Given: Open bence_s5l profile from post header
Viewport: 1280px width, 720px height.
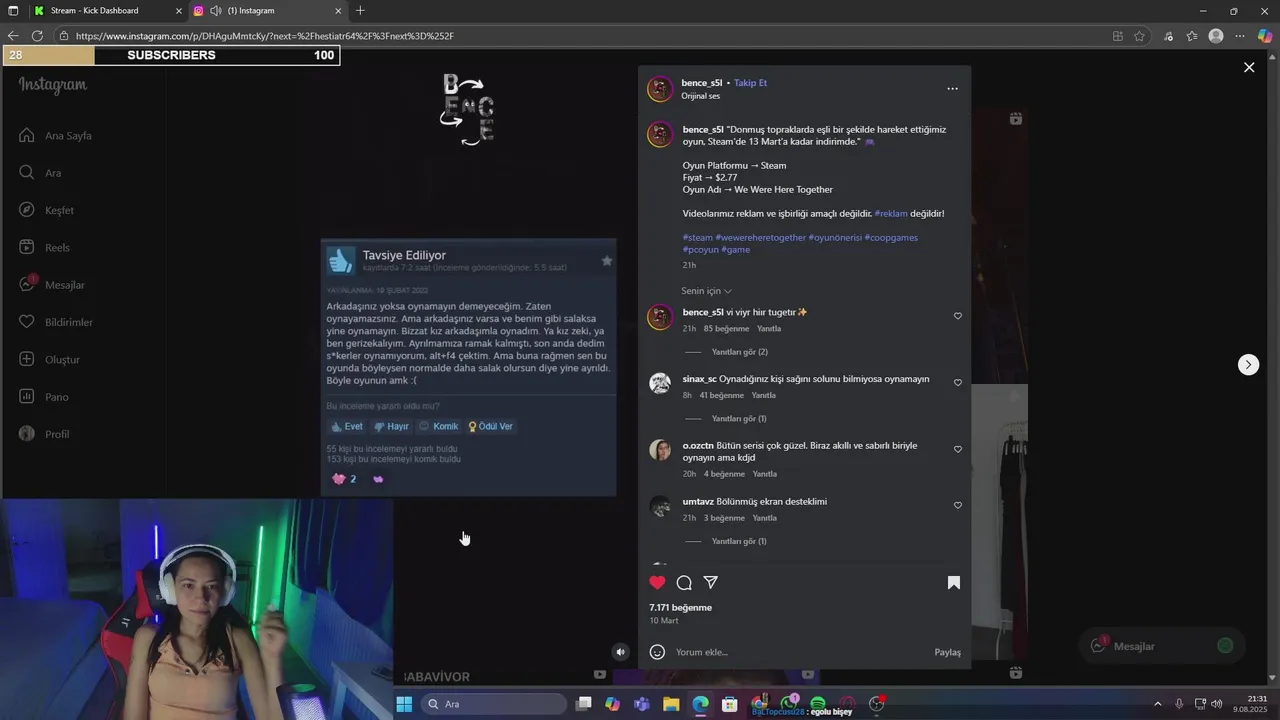Looking at the screenshot, I should click(x=701, y=83).
